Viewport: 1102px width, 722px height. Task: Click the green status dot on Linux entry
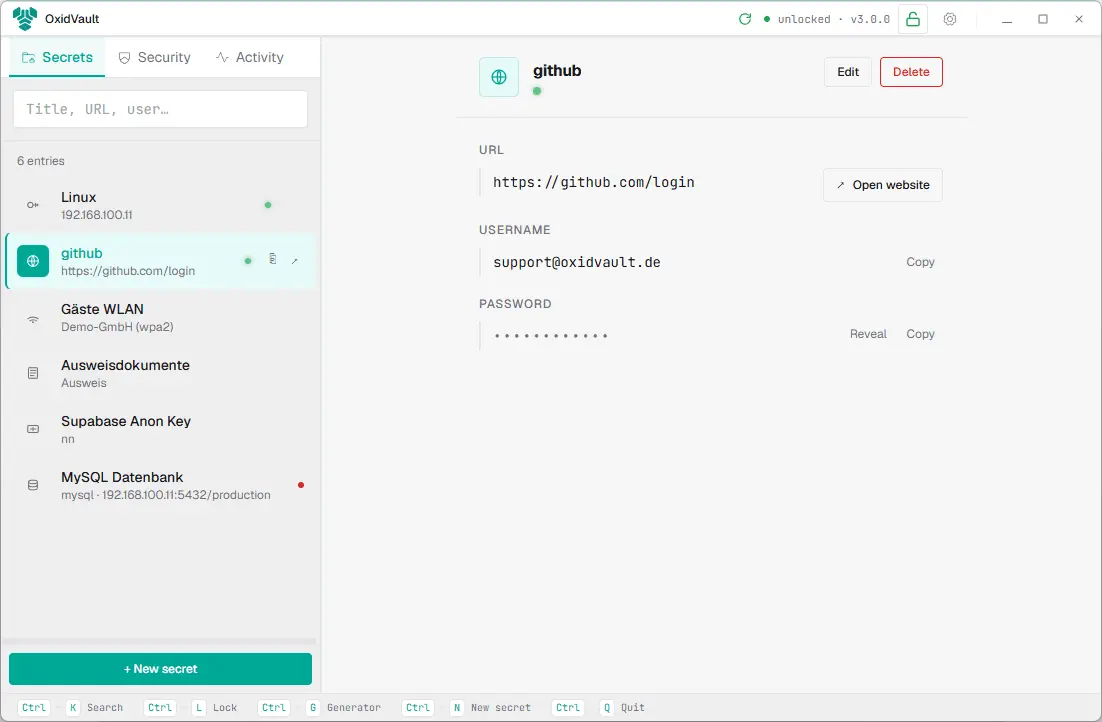click(268, 205)
